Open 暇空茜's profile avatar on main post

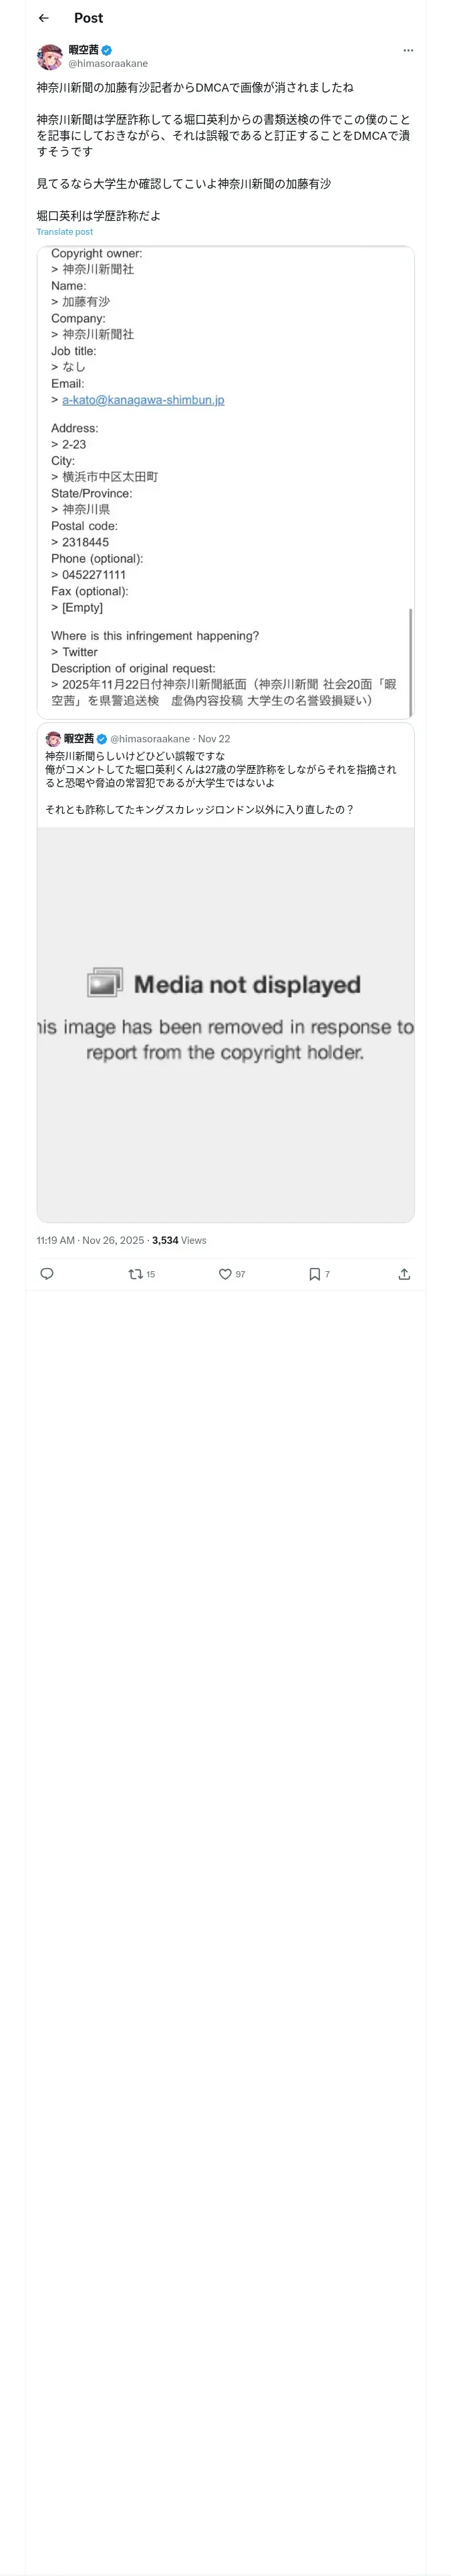click(x=49, y=56)
